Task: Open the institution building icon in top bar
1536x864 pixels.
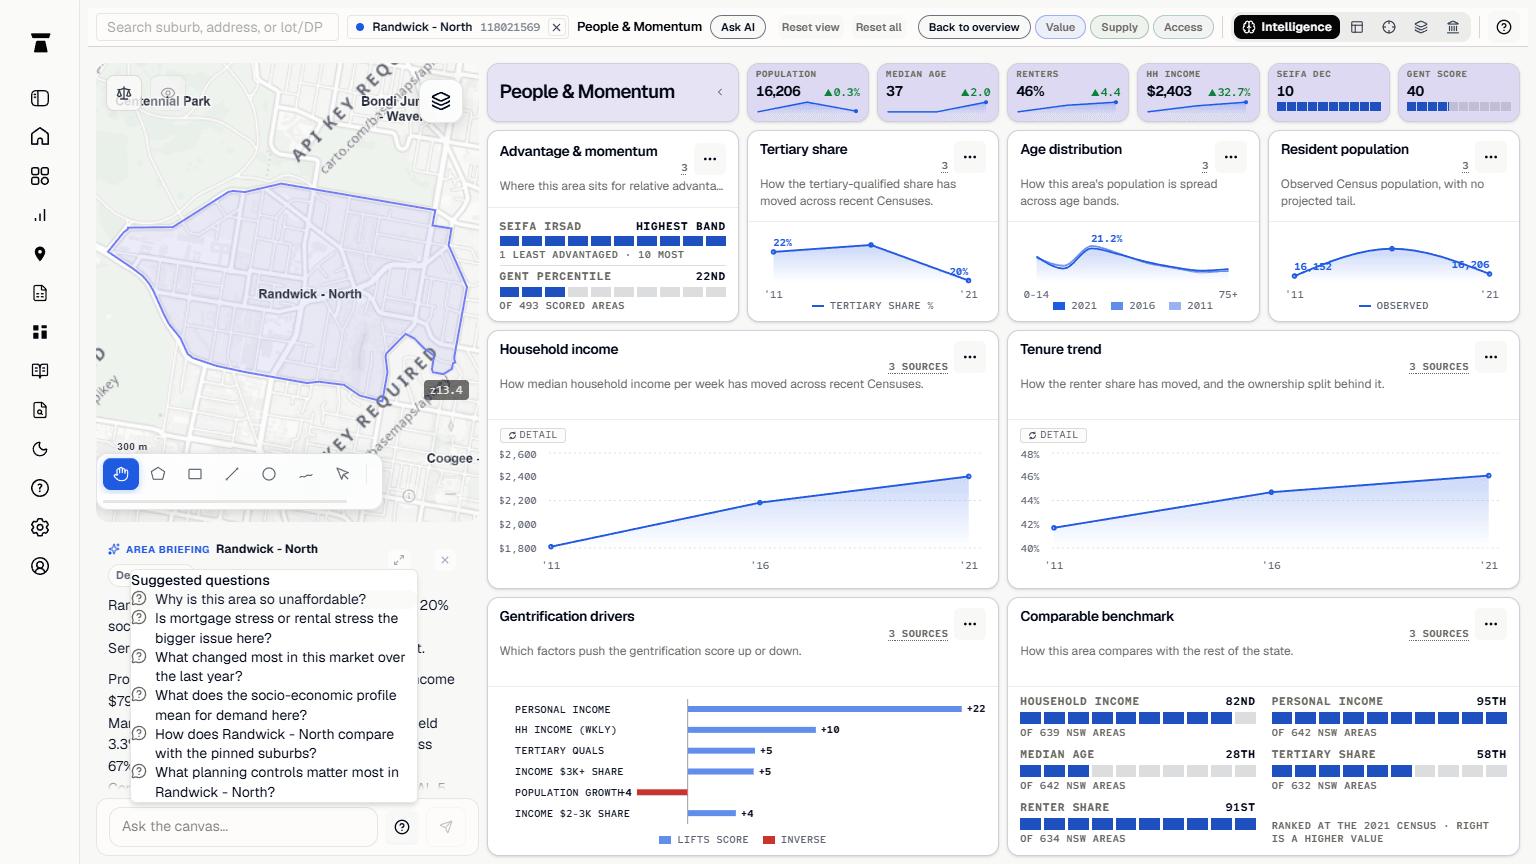Action: [1453, 27]
